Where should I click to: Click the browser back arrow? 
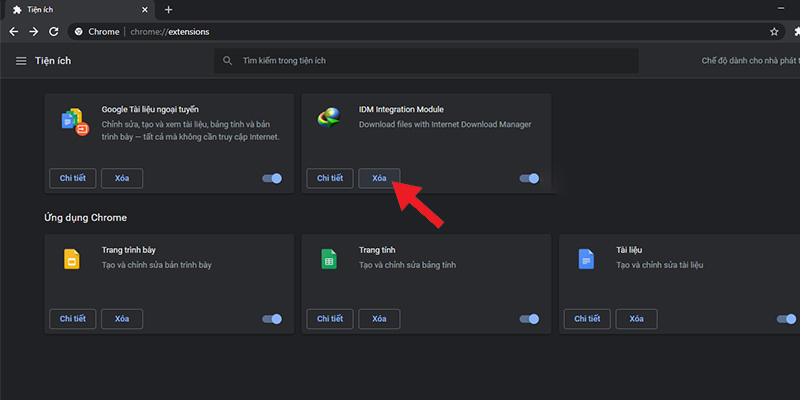pos(14,32)
